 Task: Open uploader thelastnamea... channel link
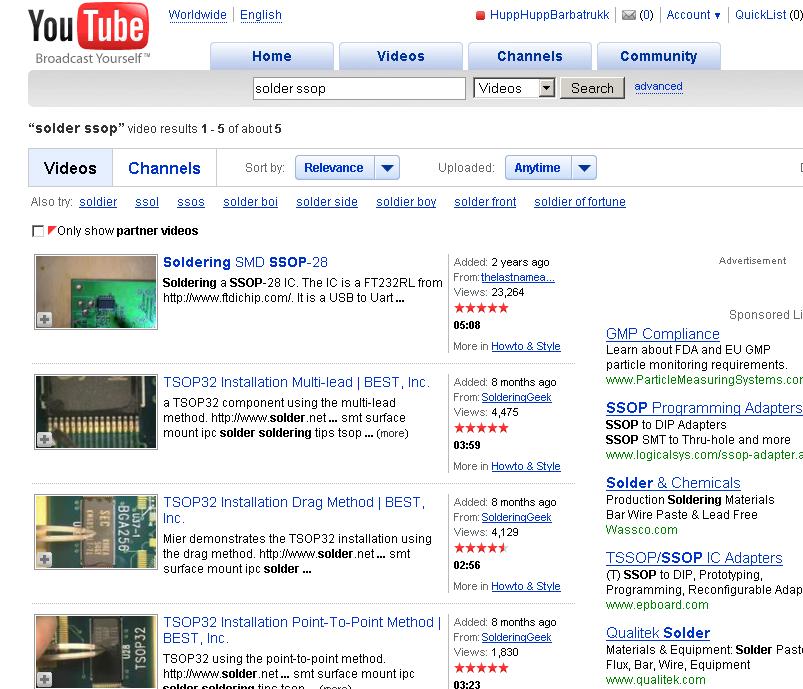tap(518, 277)
